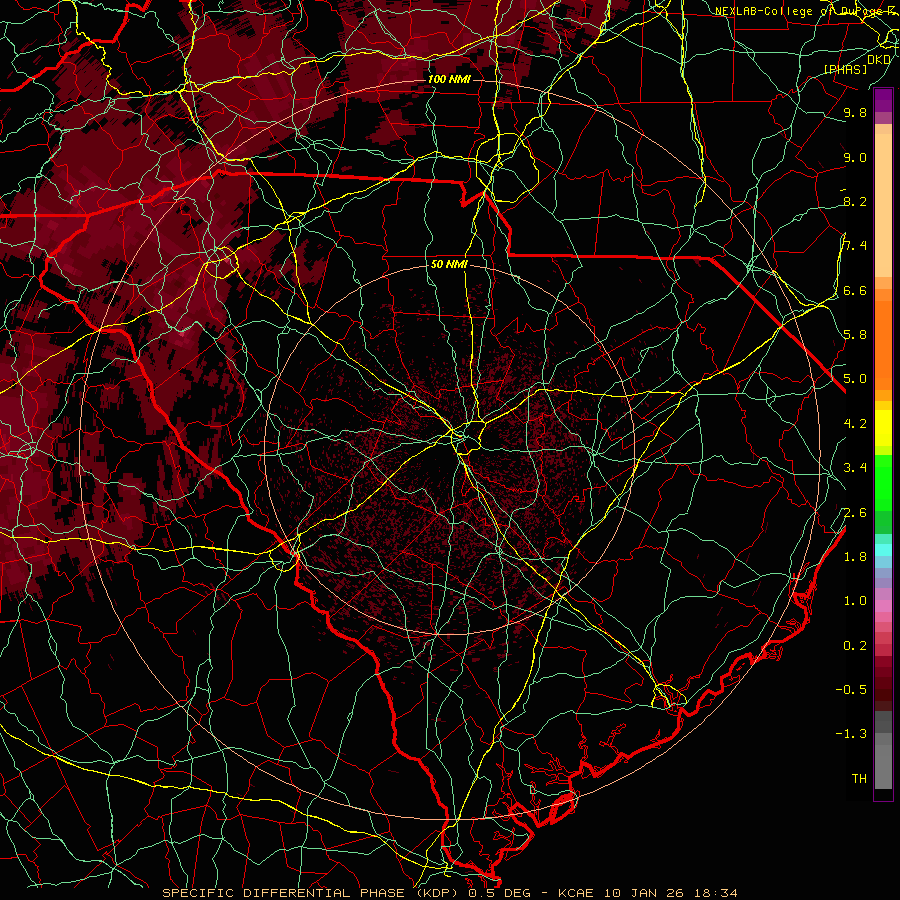Screen dimensions: 900x900
Task: Click the 100 NMI range ring label
Action: [x=449, y=79]
